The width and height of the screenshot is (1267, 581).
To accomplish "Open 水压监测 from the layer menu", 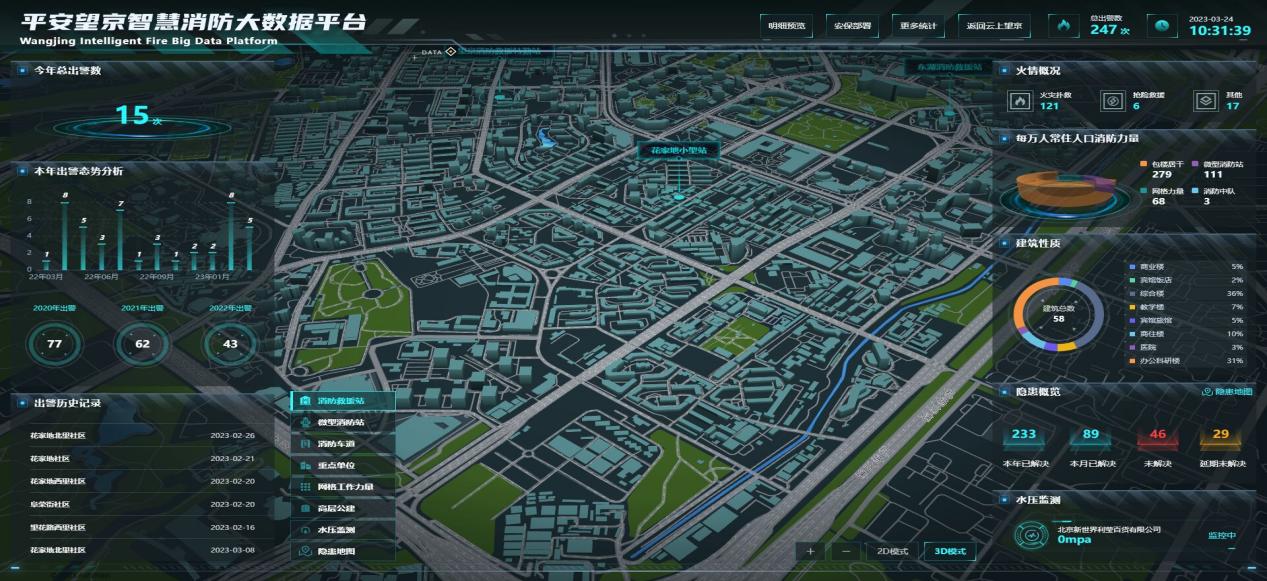I will click(343, 530).
